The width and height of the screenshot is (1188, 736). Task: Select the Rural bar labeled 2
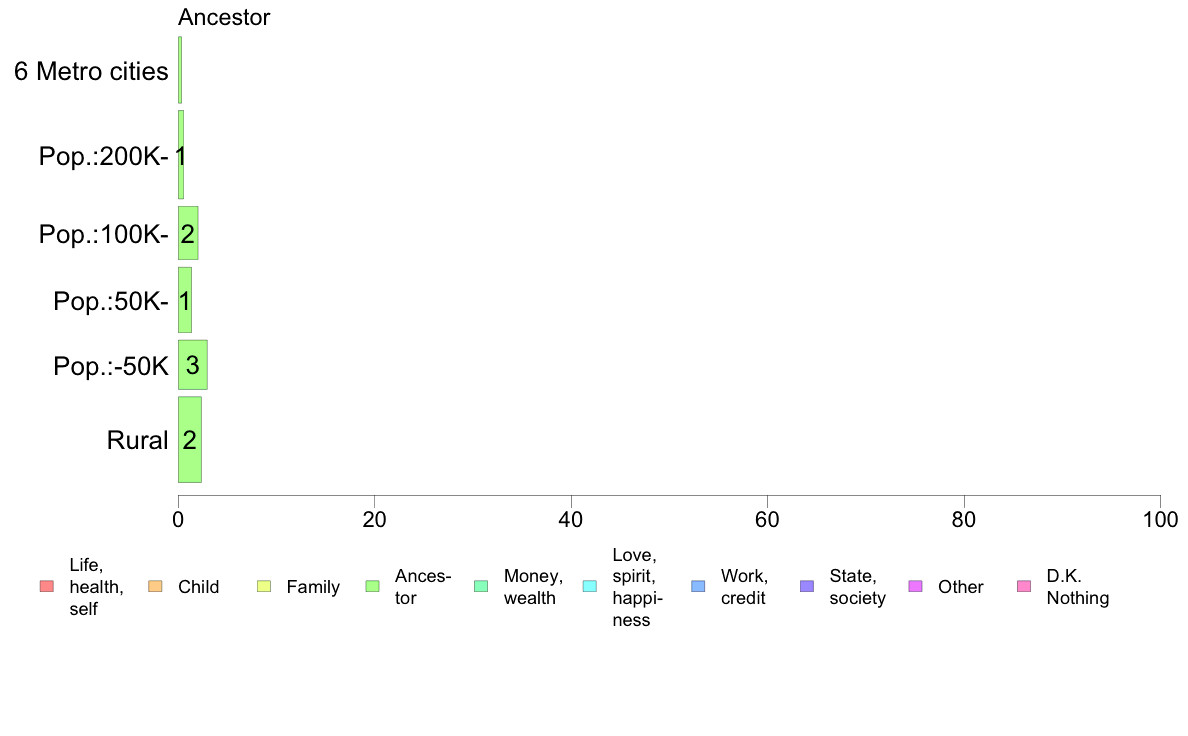[x=189, y=440]
